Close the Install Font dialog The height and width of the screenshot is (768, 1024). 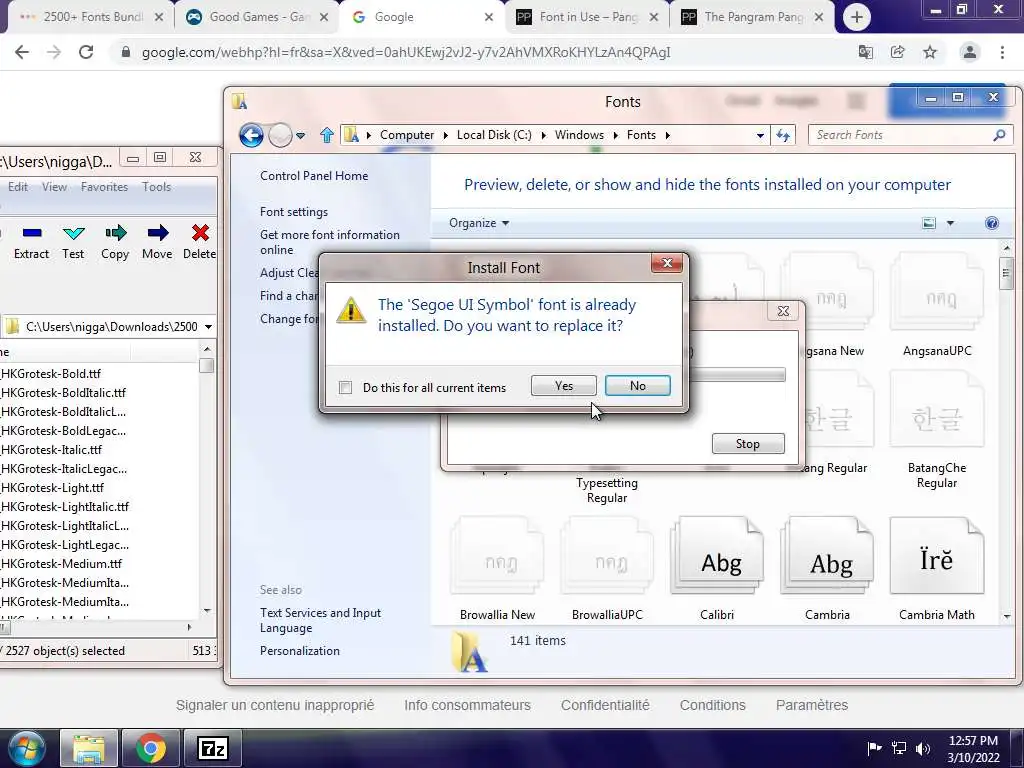[x=667, y=263]
